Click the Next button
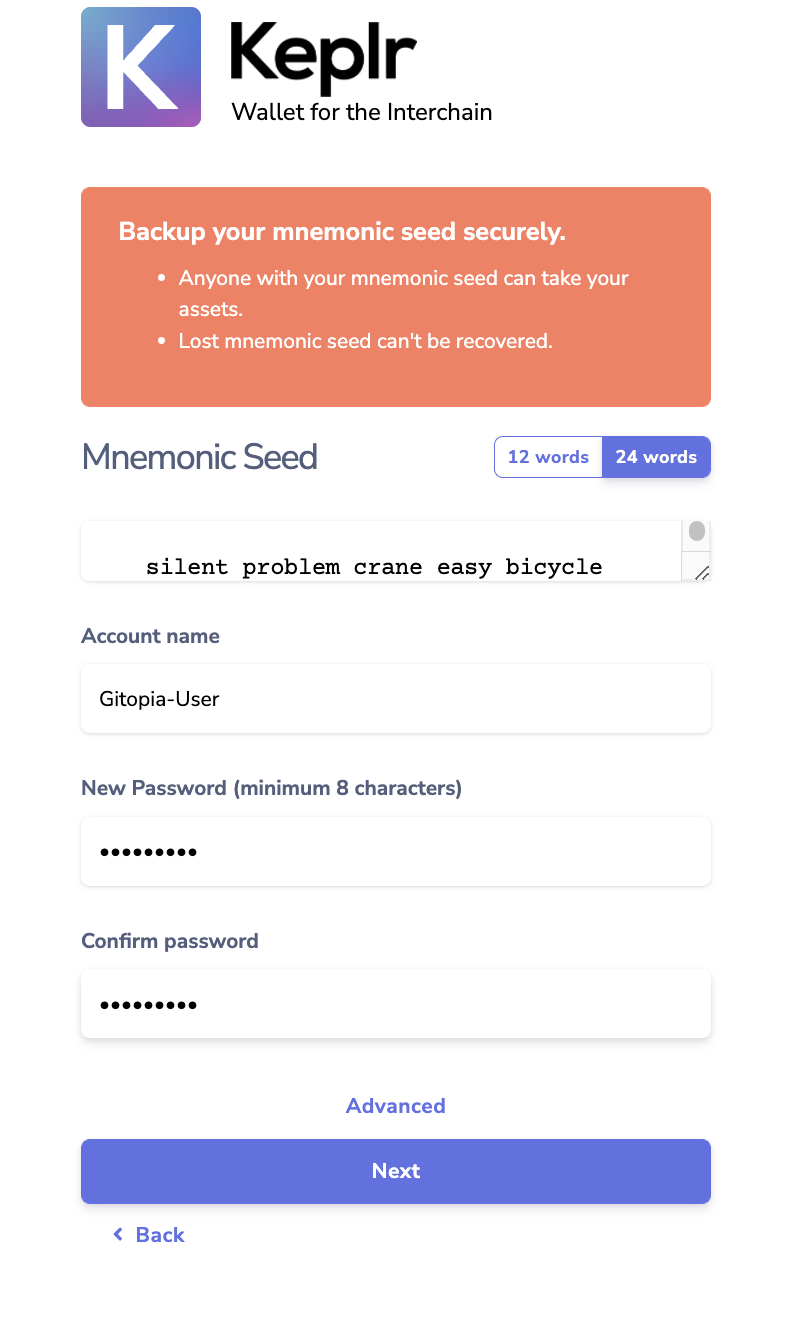This screenshot has width=794, height=1325. (396, 1171)
